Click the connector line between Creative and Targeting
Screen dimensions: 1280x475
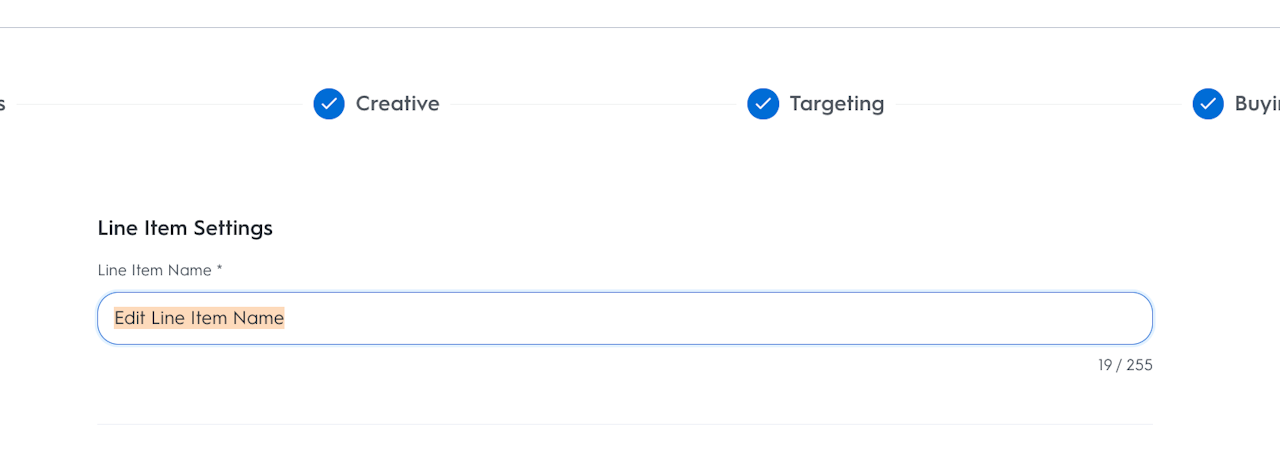click(x=593, y=104)
